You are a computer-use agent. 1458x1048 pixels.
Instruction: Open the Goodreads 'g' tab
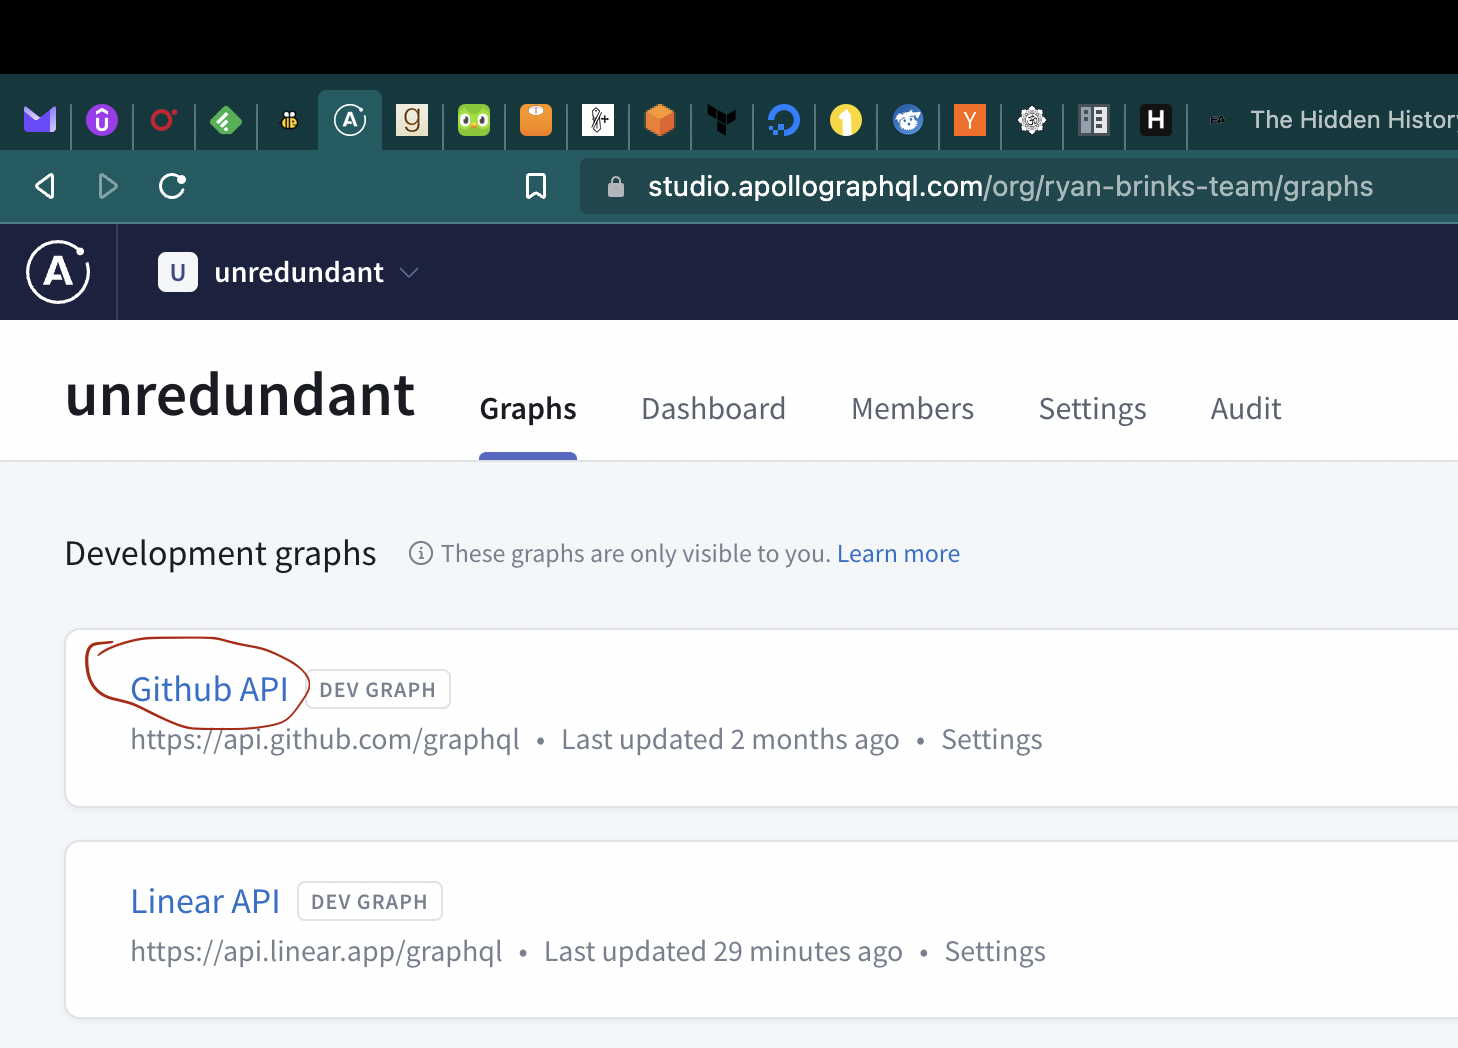[412, 120]
